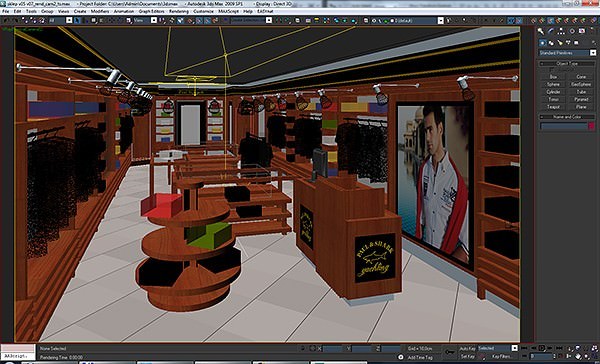Toggle Auto Key mode

[467, 348]
